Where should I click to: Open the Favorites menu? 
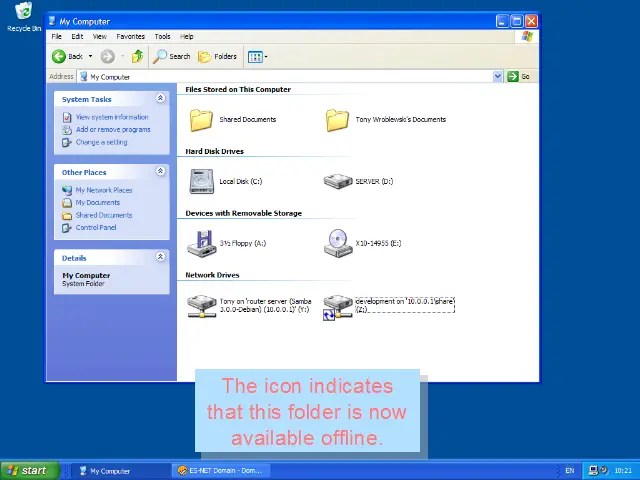tap(130, 37)
